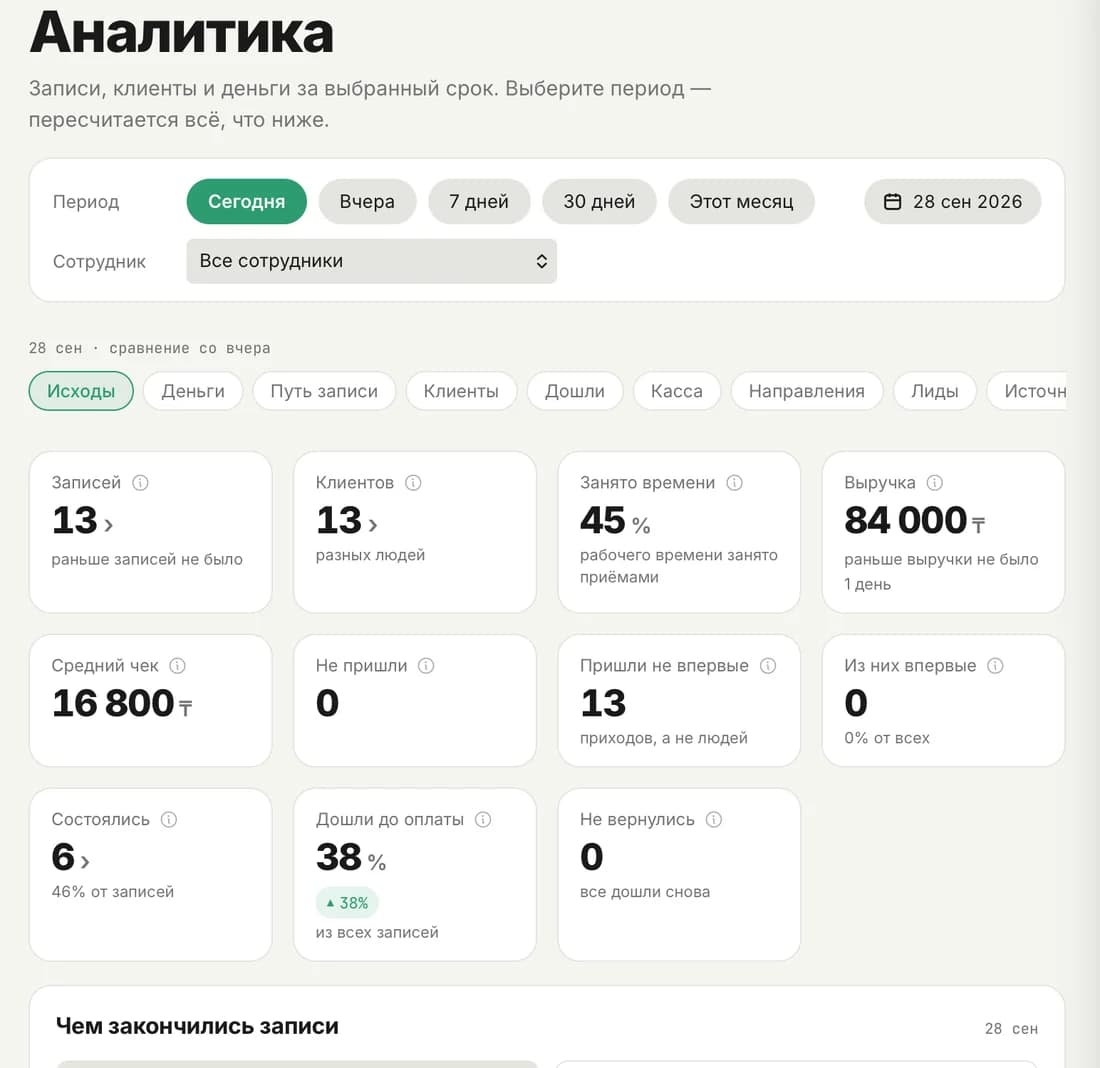
Task: Click the Чем закончились записи heading
Action: (197, 1026)
